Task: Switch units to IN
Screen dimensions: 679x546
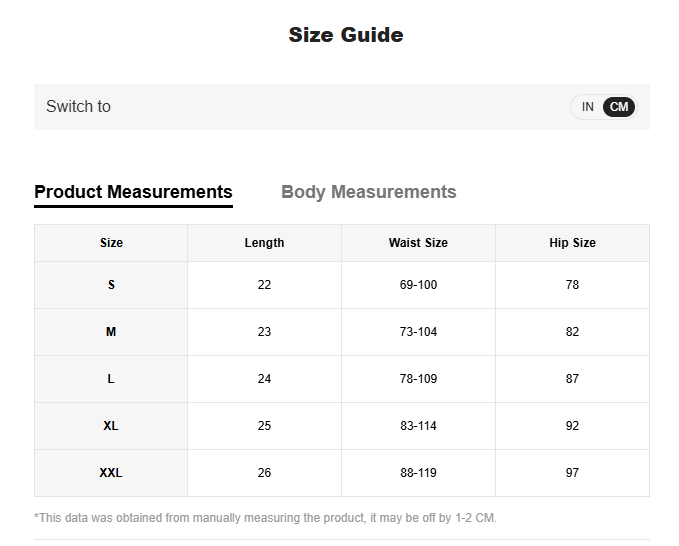Action: [x=587, y=107]
